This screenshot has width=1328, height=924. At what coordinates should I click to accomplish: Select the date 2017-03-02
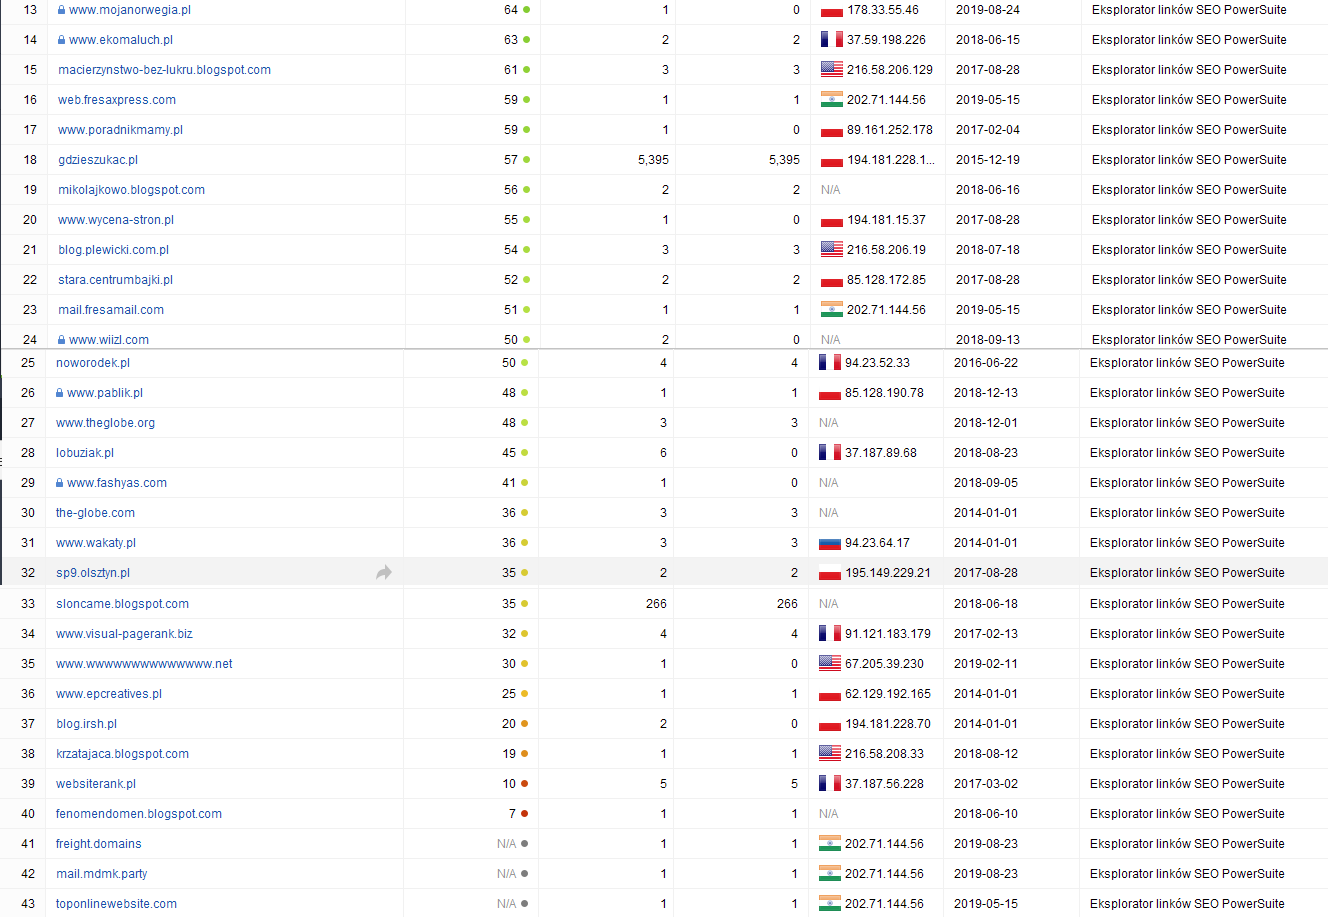pyautogui.click(x=986, y=784)
